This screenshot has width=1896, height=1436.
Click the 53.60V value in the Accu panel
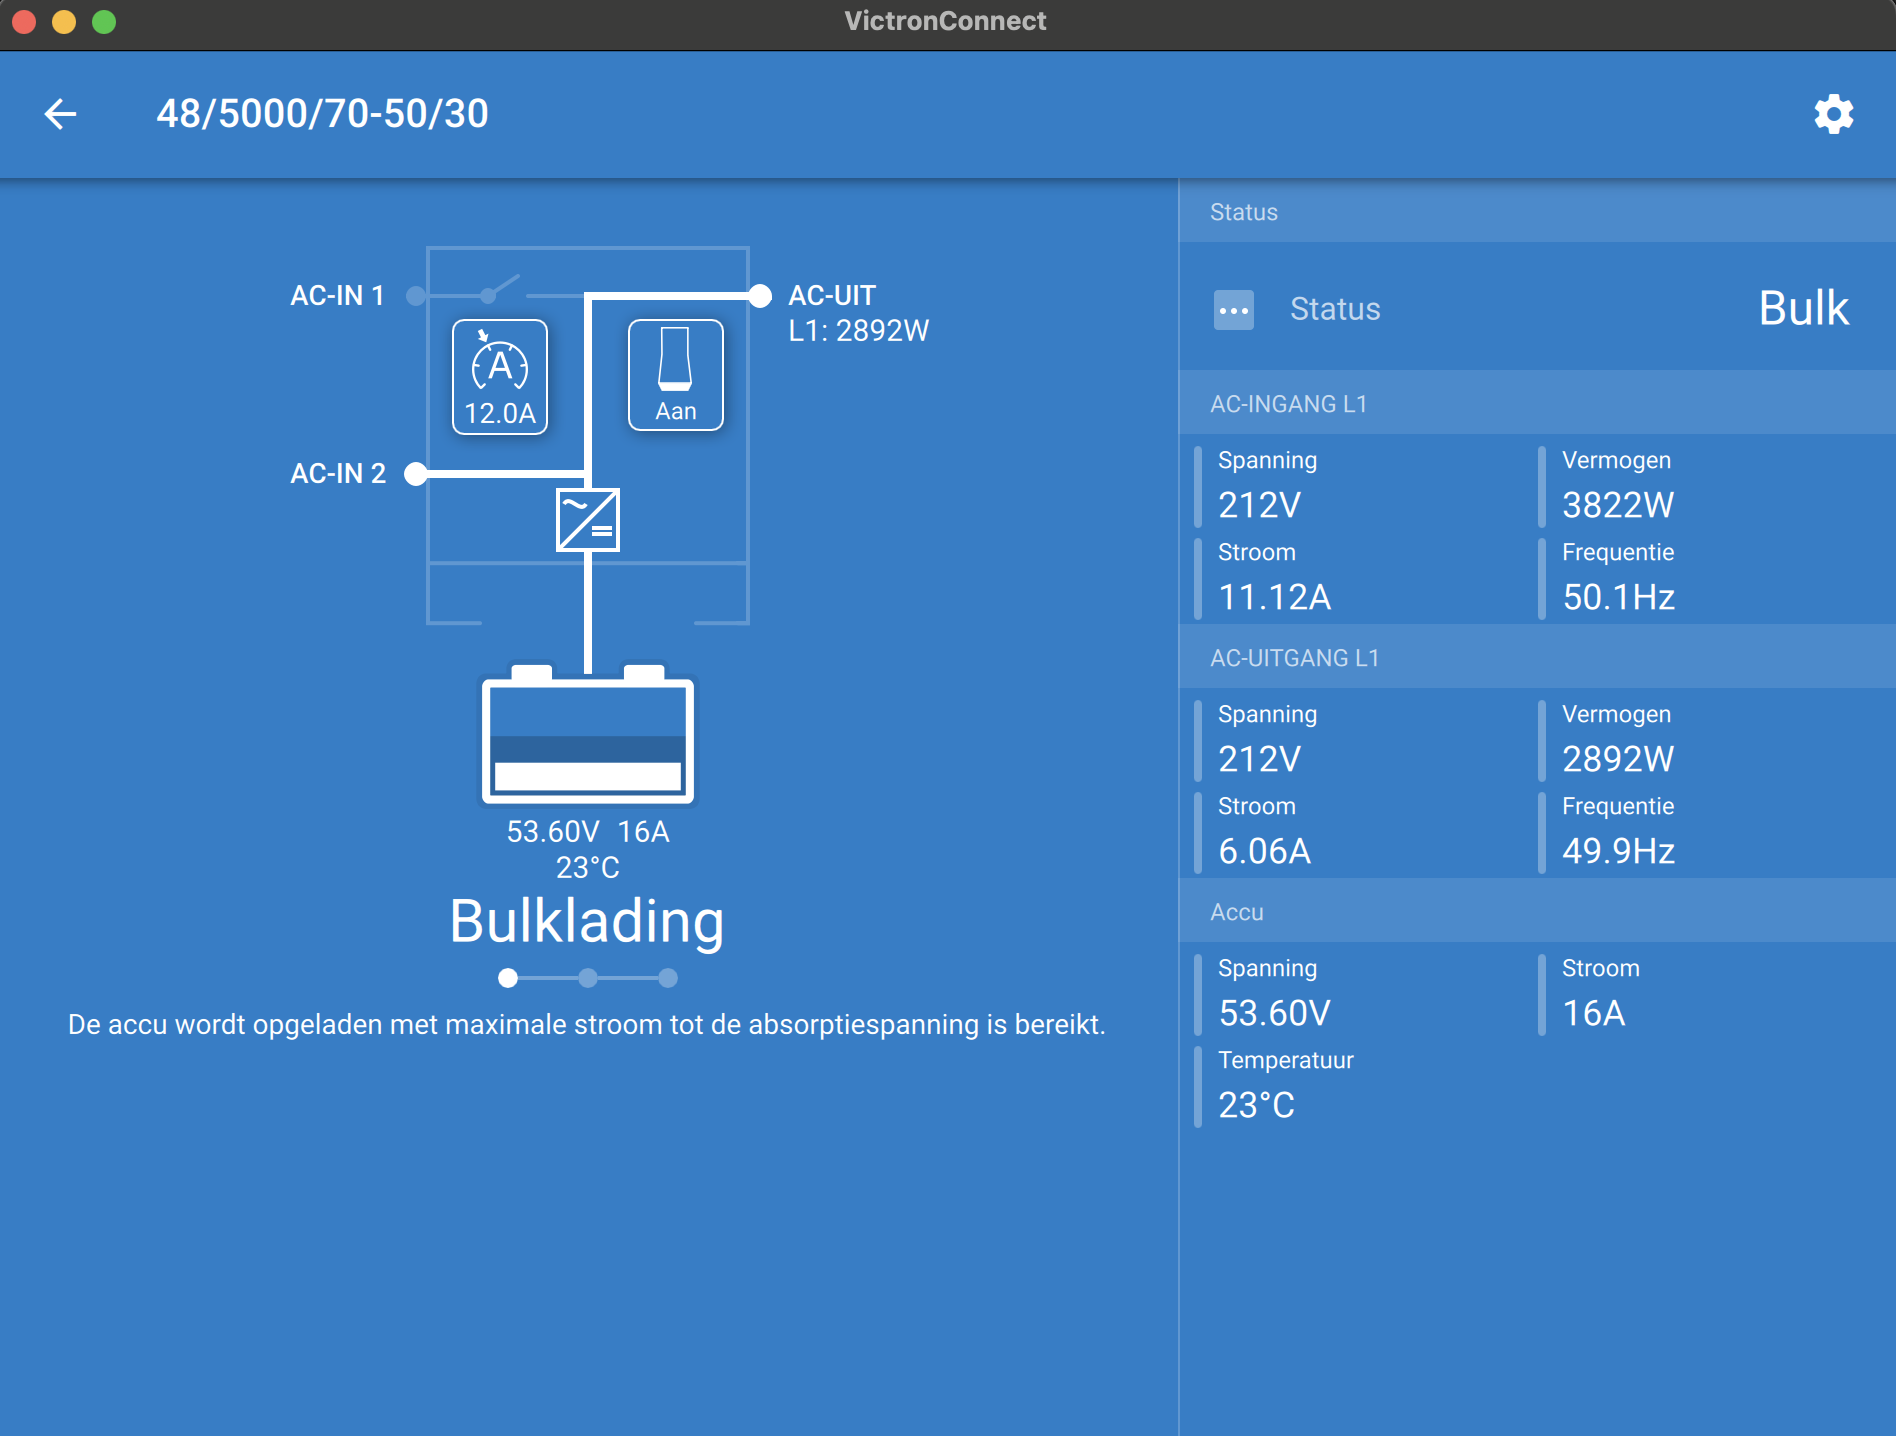tap(1274, 1013)
